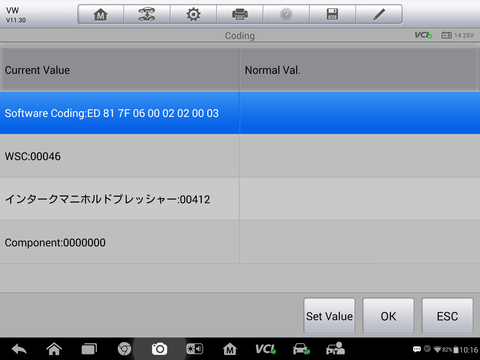Open settings gear in top toolbar
The image size is (480, 360).
point(193,14)
